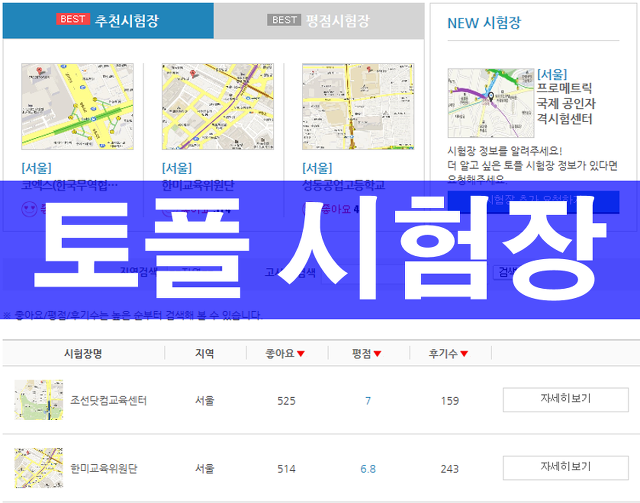Viewport: 640px width, 503px height.
Task: Open 조선닷컴교육센터 name in list
Action: [109, 400]
